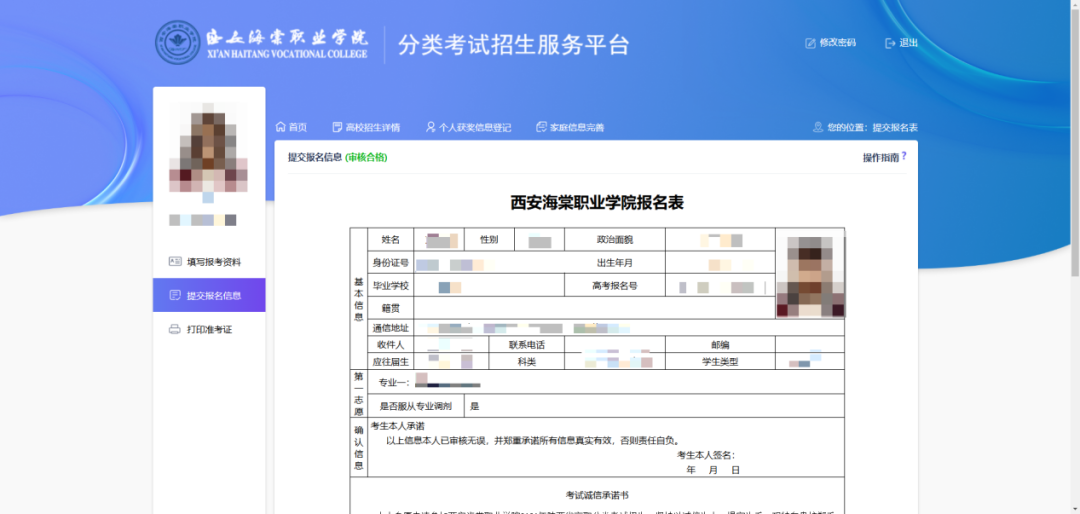Viewport: 1080px width, 514px height.
Task: Click the 出生年月 table cell
Action: 615,263
